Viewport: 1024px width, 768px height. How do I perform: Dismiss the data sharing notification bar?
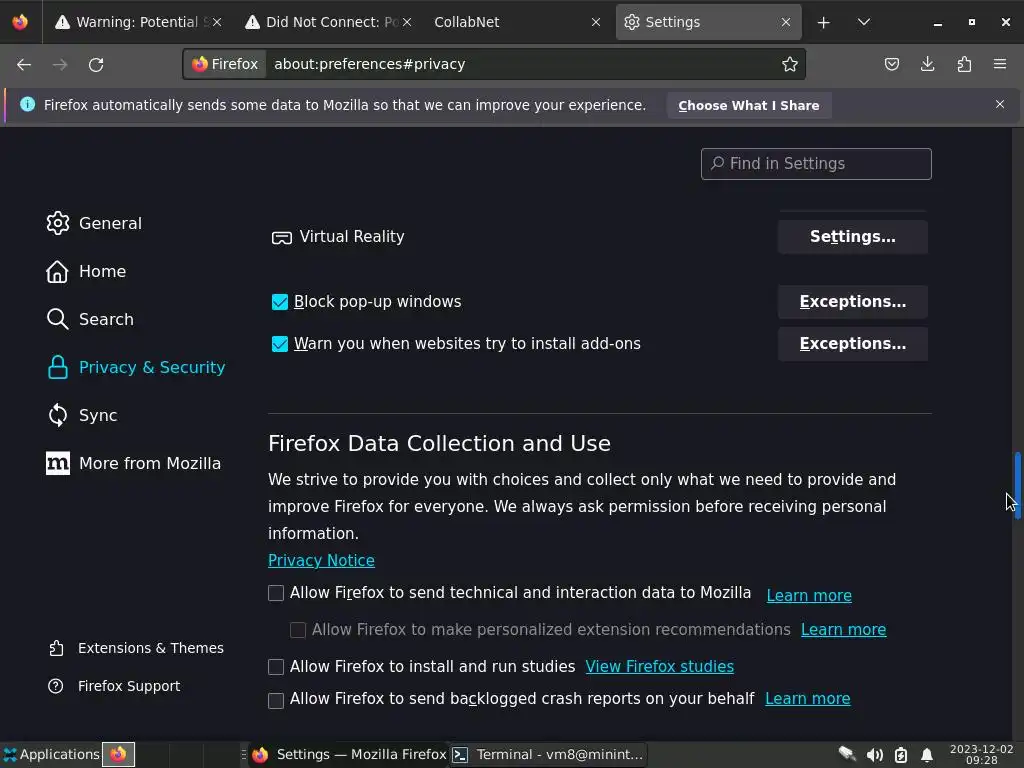[999, 104]
